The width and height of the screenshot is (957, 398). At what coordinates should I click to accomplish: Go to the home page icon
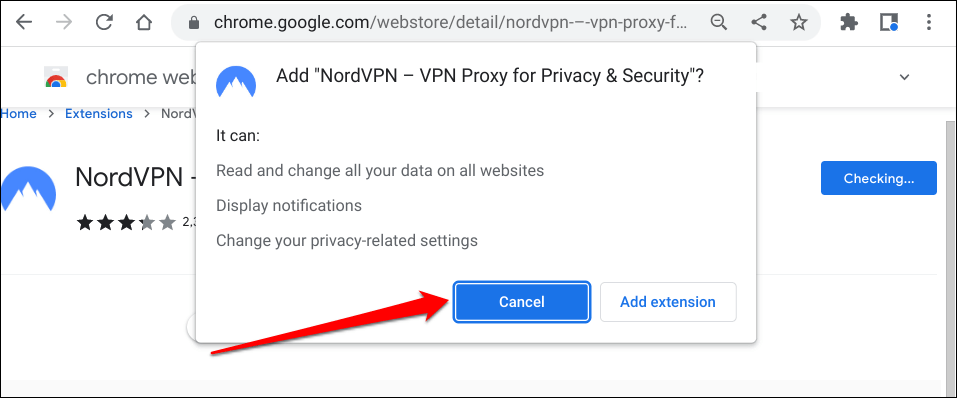tap(143, 23)
